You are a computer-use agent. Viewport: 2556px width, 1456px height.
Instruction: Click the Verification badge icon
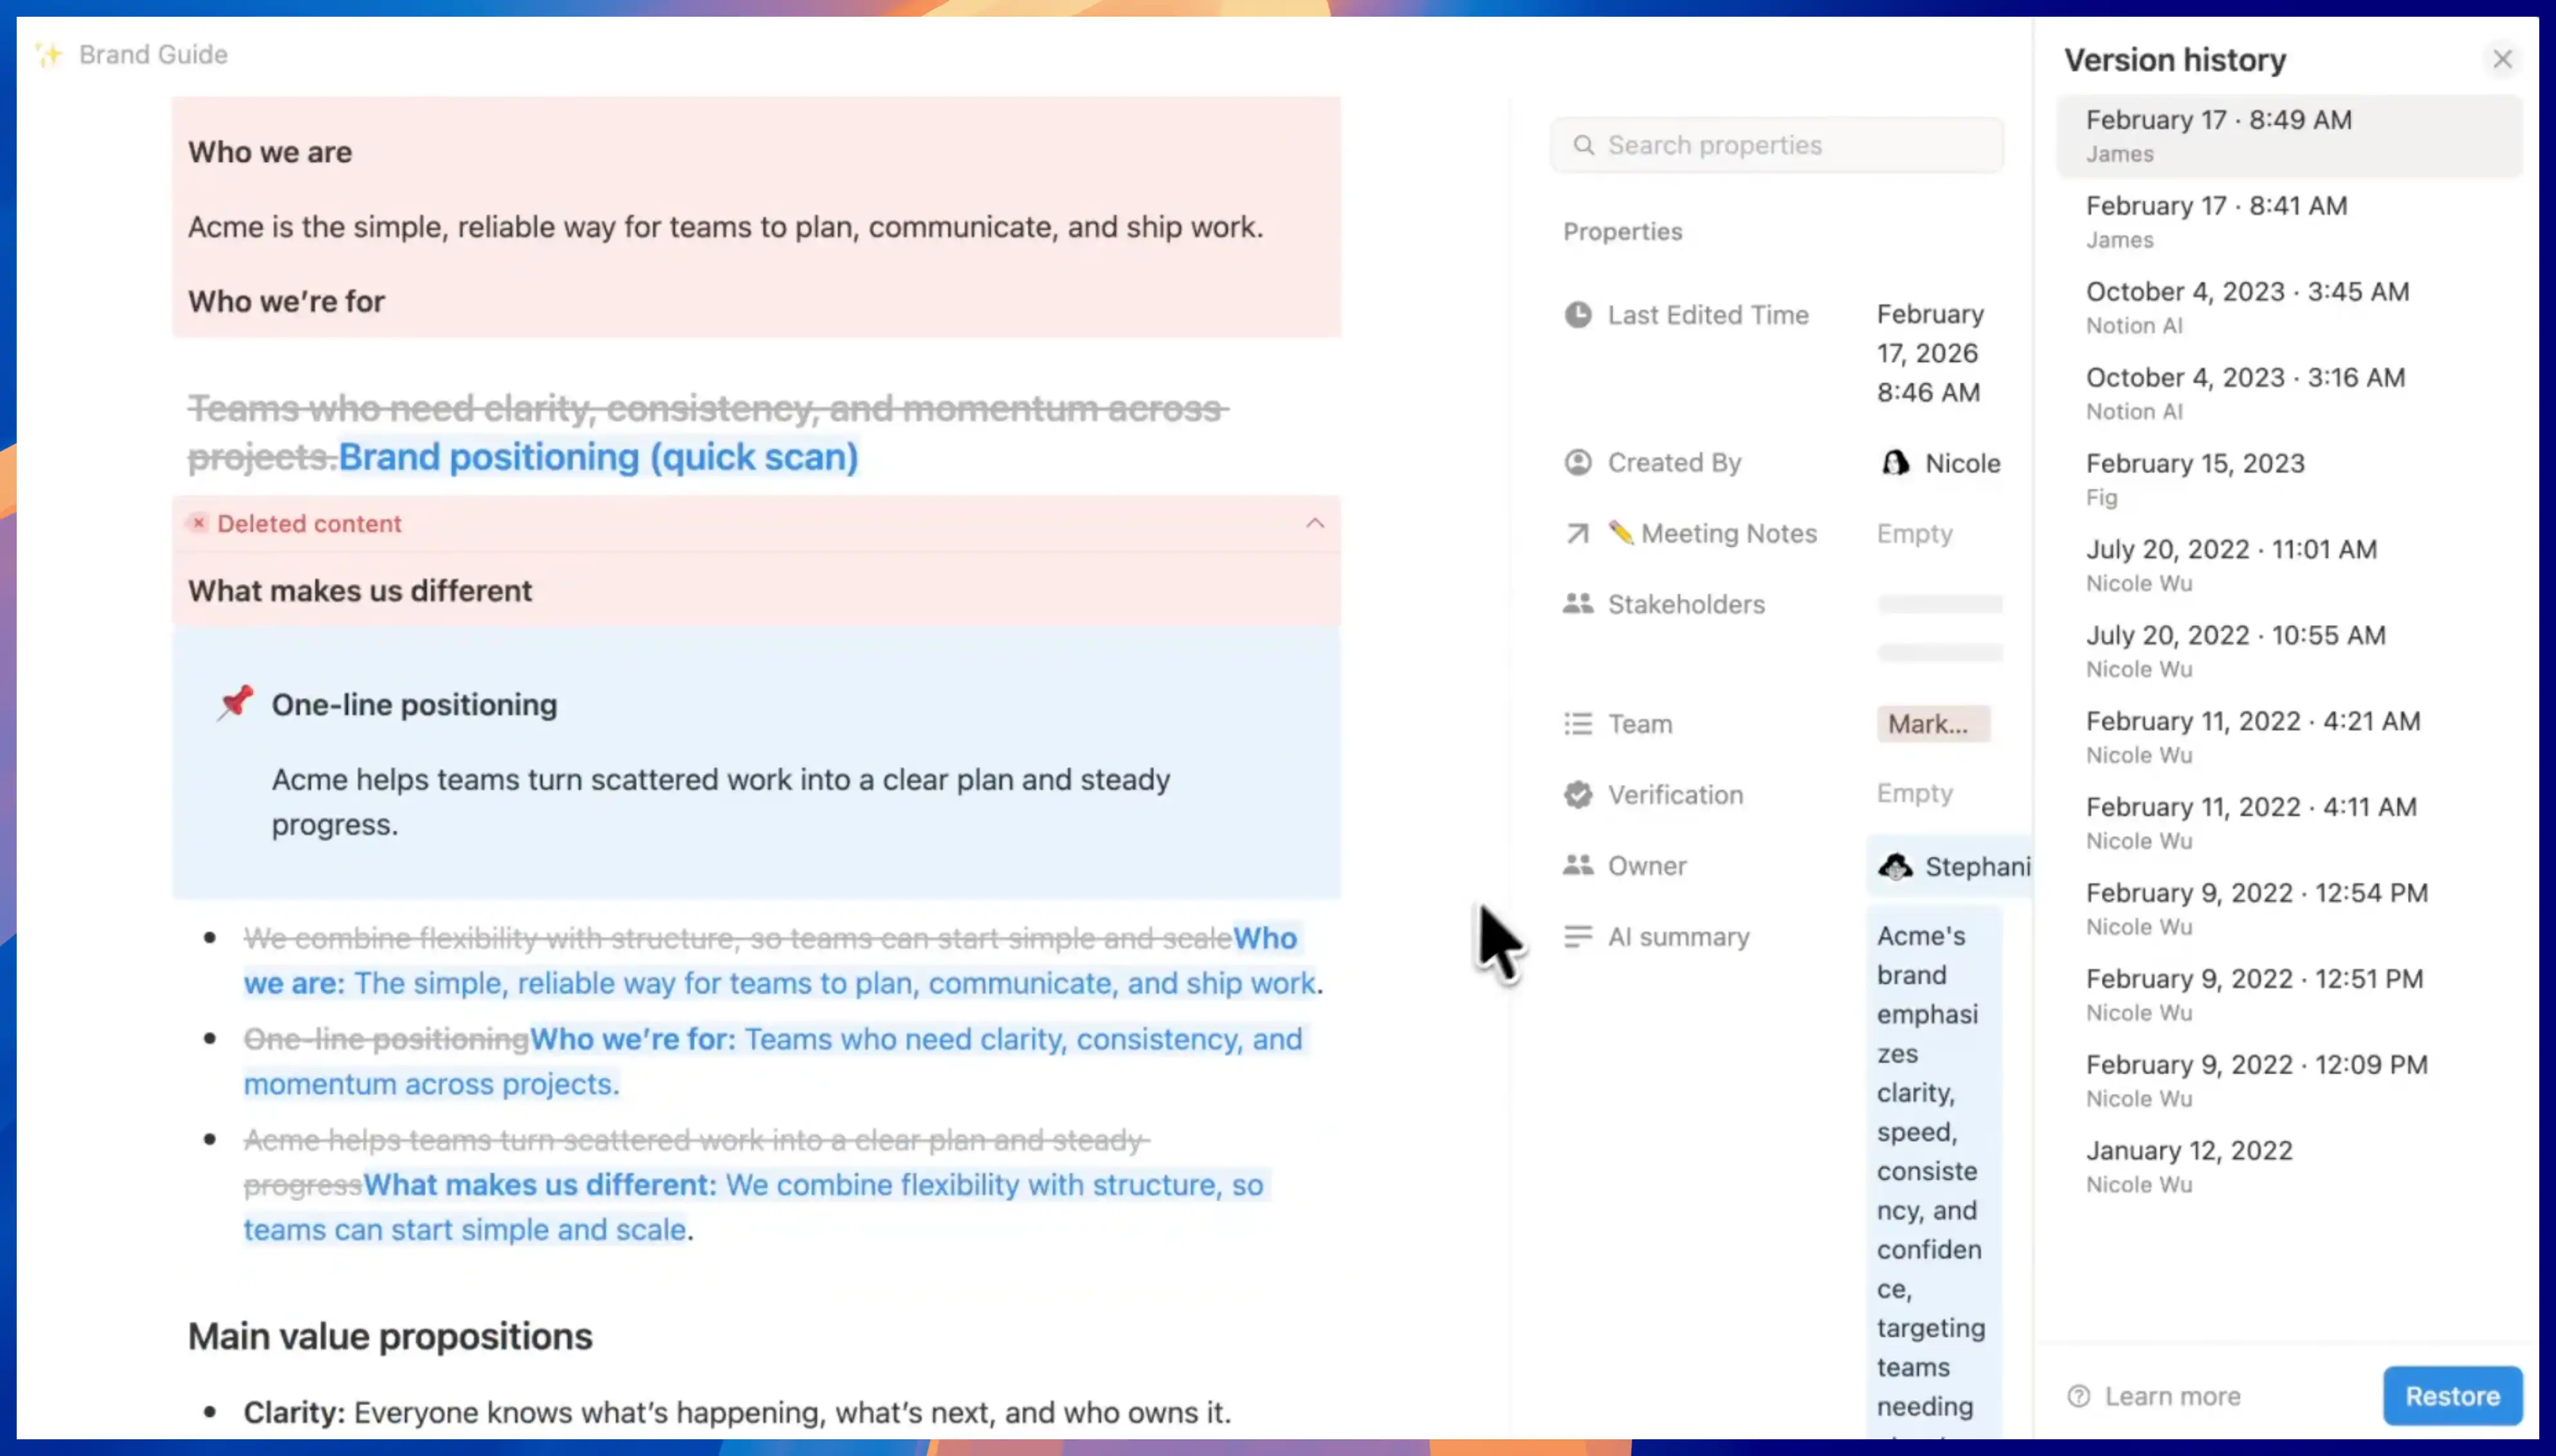click(x=1578, y=795)
